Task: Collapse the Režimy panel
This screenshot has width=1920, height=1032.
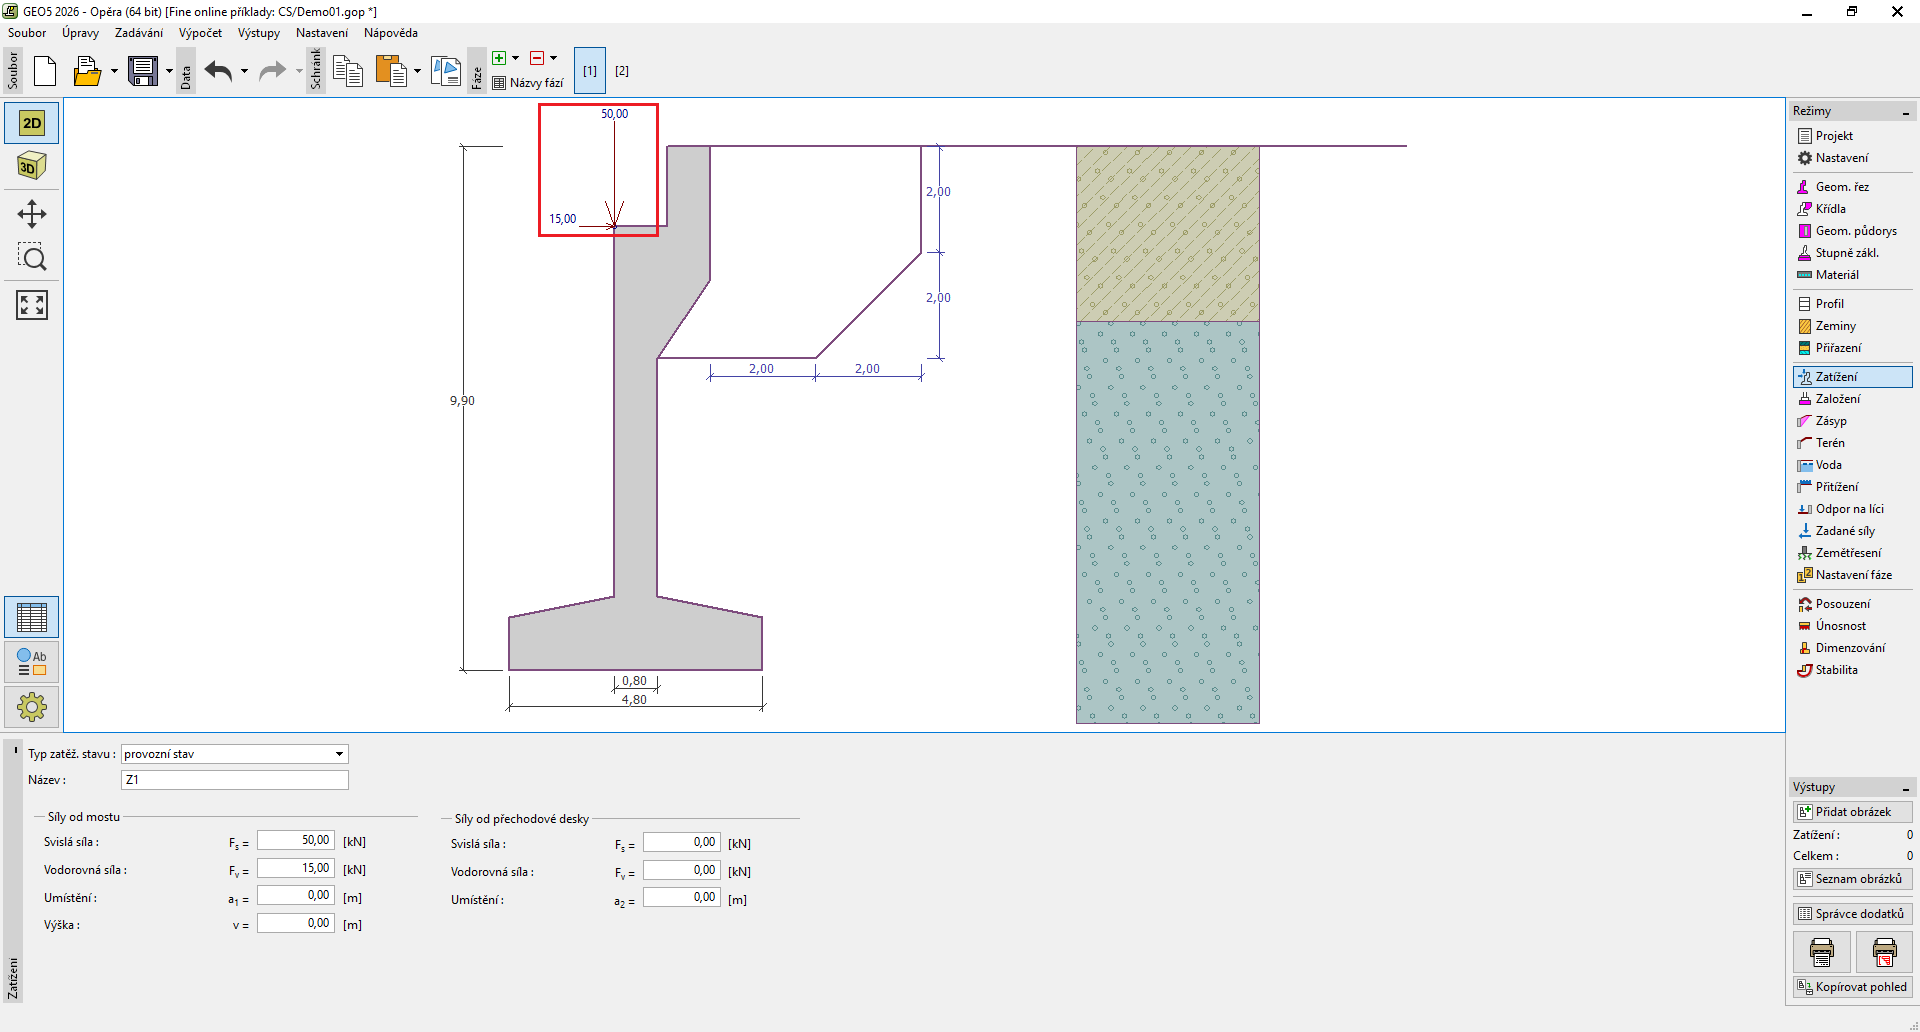Action: click(1905, 112)
